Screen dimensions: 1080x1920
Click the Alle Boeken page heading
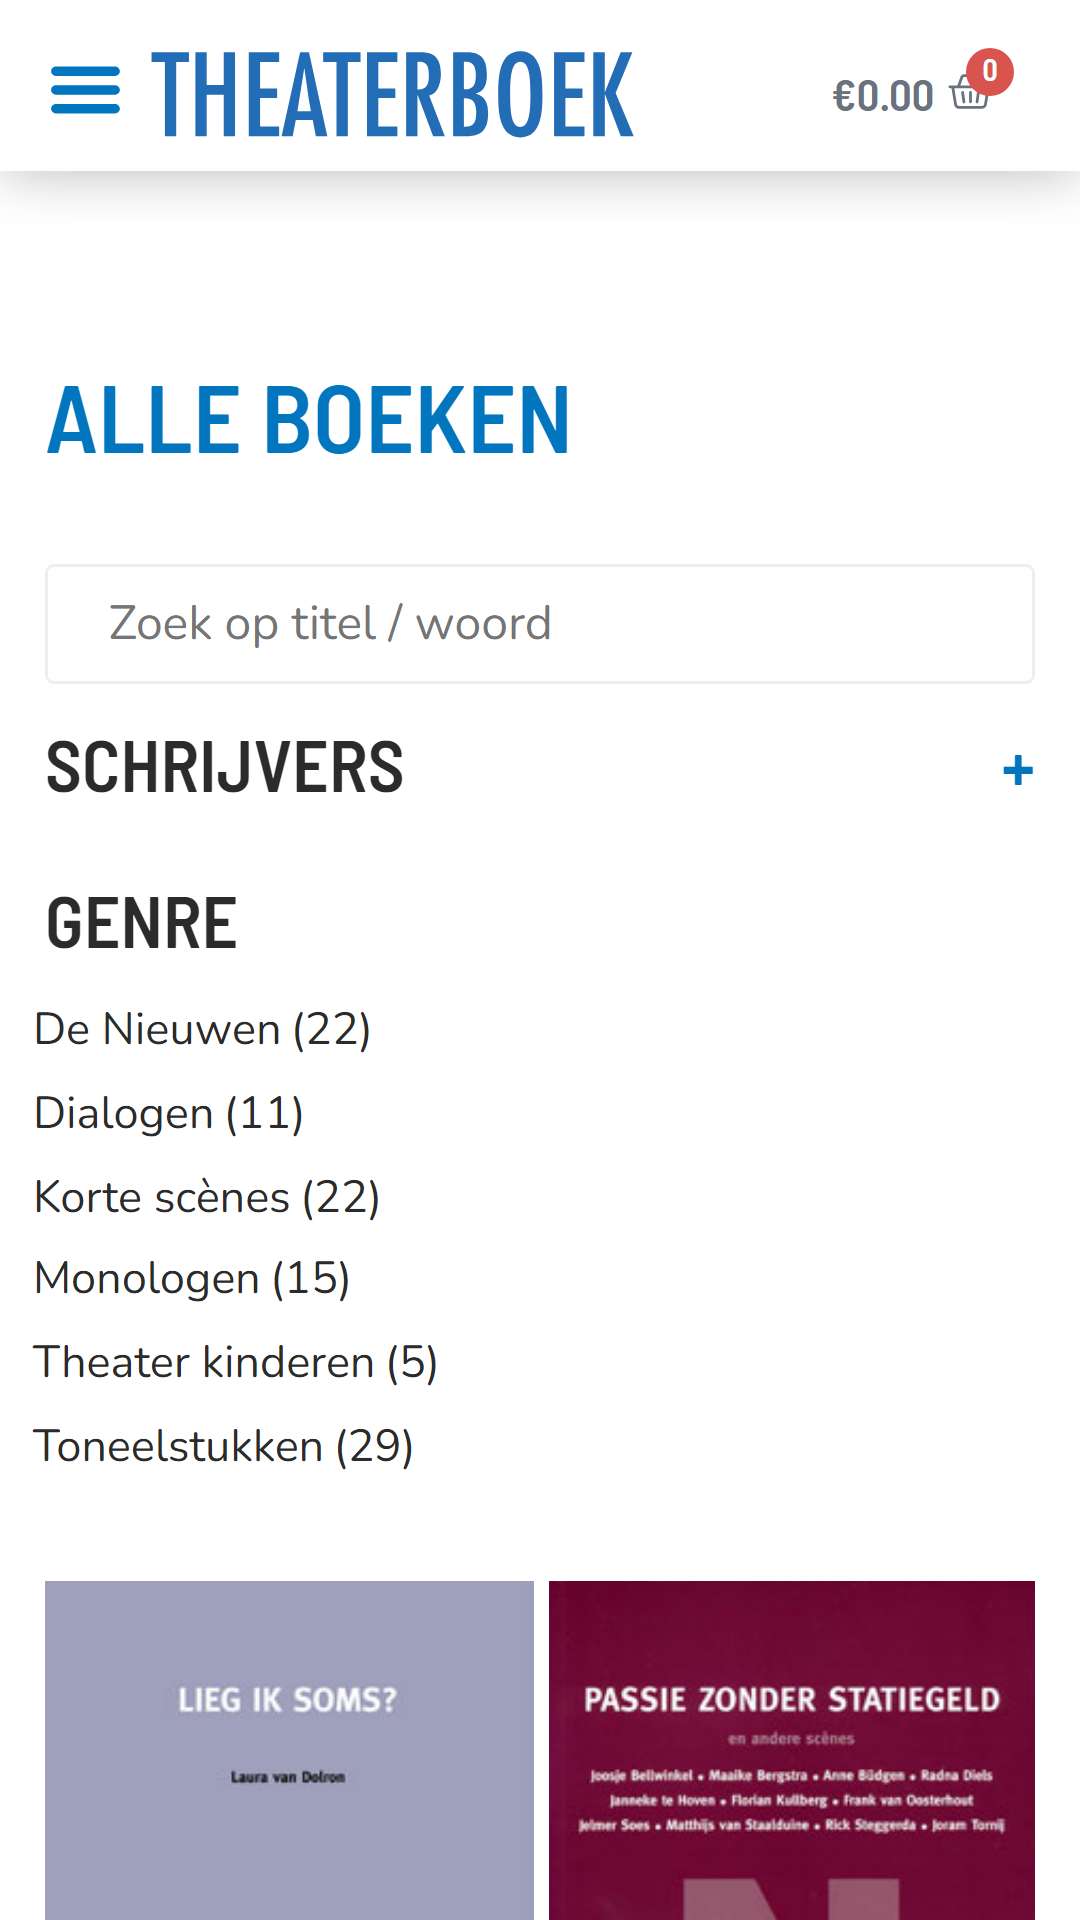click(309, 421)
